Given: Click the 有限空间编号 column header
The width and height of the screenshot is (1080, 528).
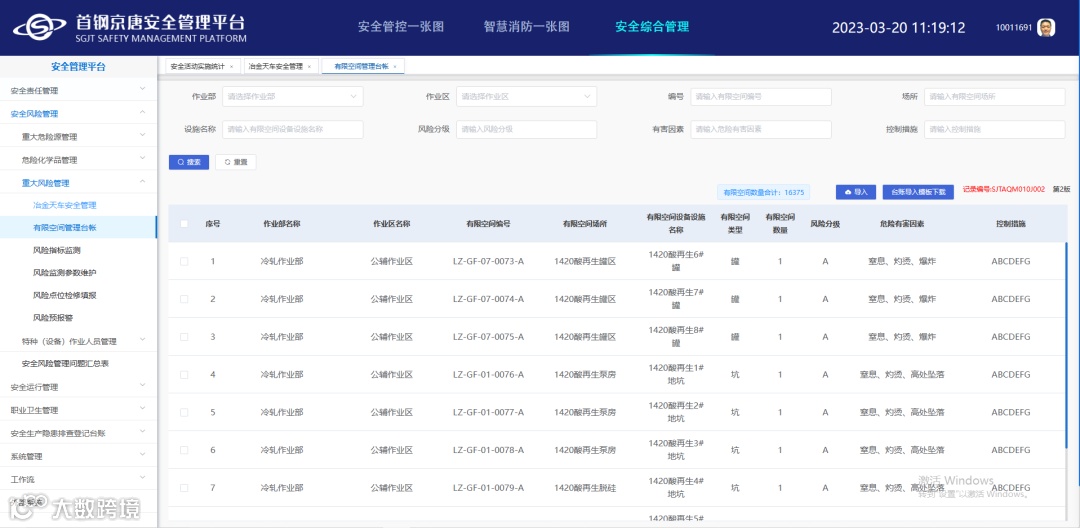Looking at the screenshot, I should click(x=488, y=224).
